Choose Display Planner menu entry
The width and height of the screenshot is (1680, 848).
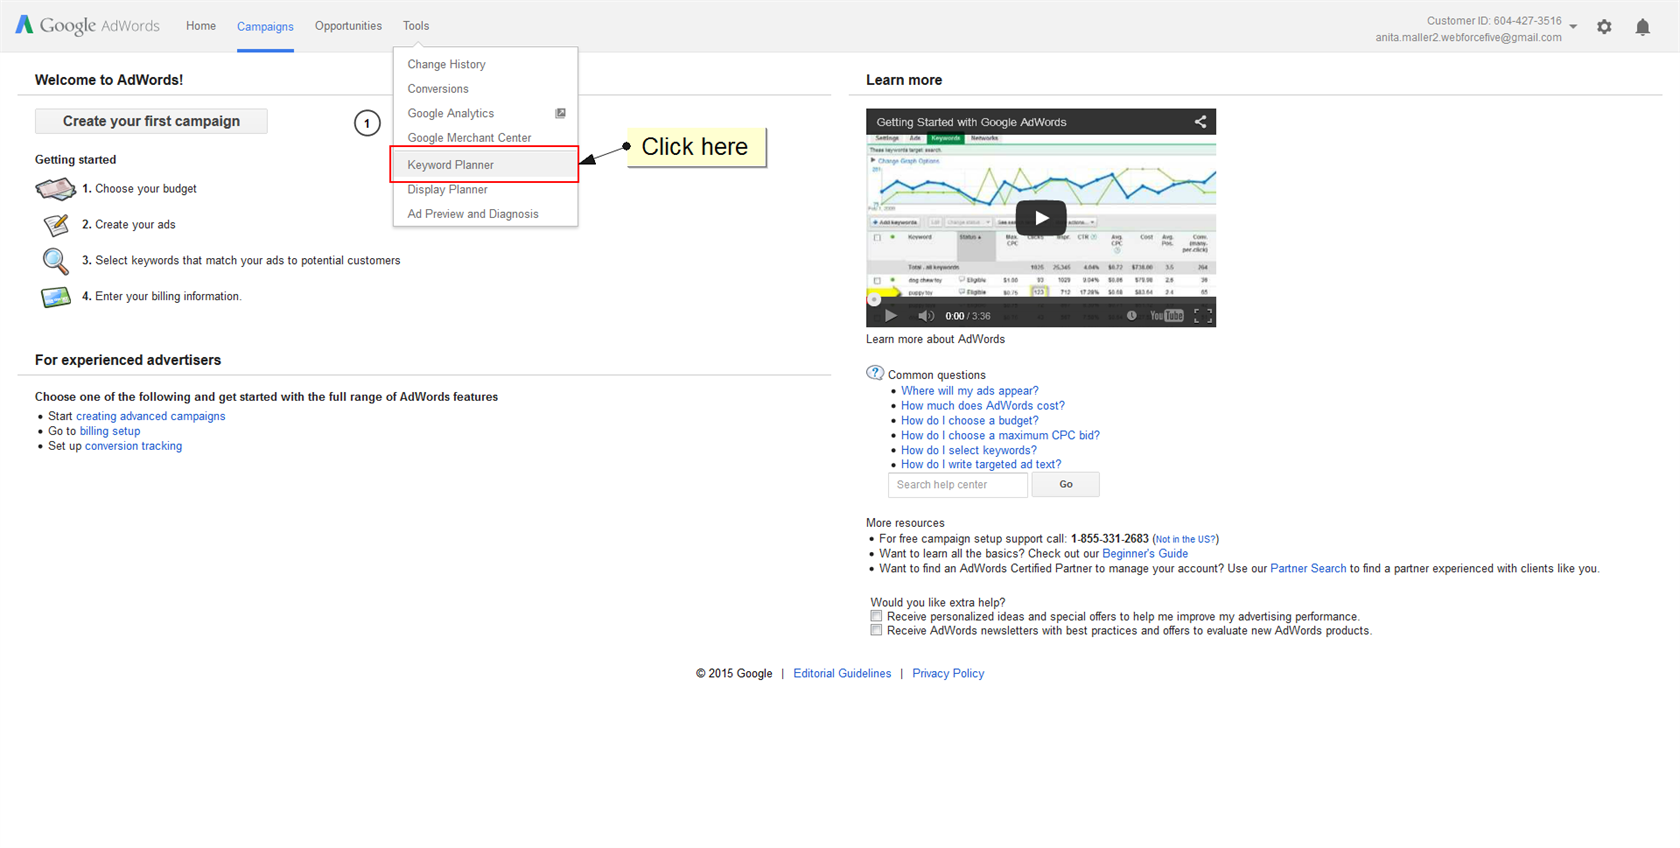pyautogui.click(x=447, y=189)
